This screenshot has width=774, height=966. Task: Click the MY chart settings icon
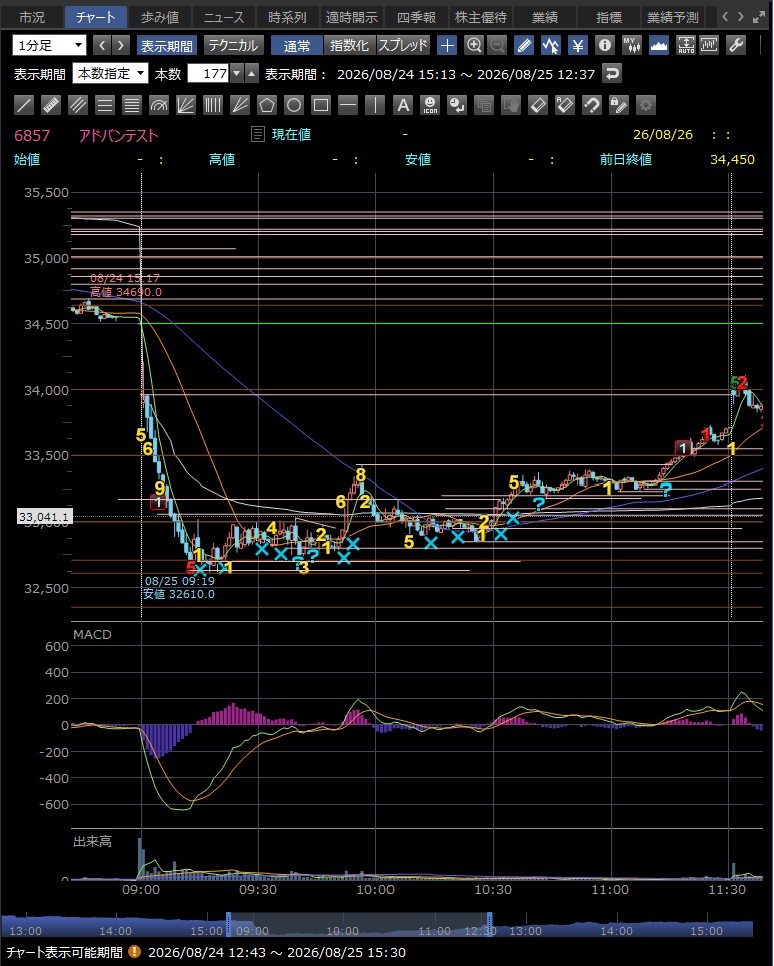(x=632, y=45)
